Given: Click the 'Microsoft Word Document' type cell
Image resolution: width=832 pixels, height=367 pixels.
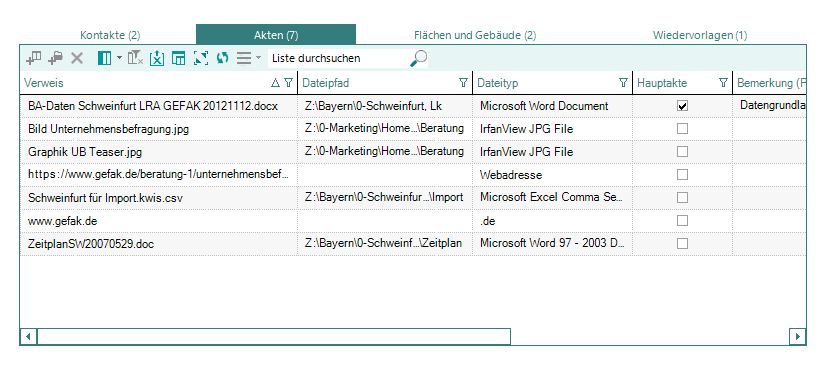Looking at the screenshot, I should 544,106.
